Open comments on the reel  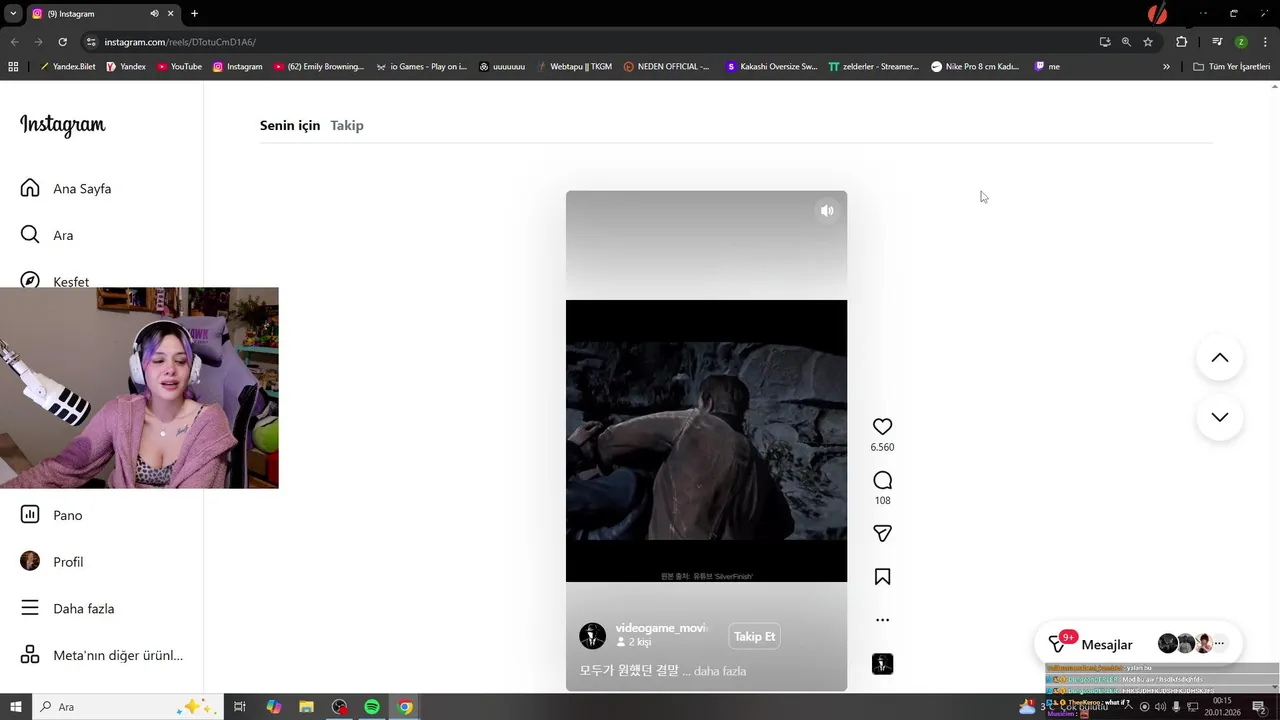click(882, 480)
